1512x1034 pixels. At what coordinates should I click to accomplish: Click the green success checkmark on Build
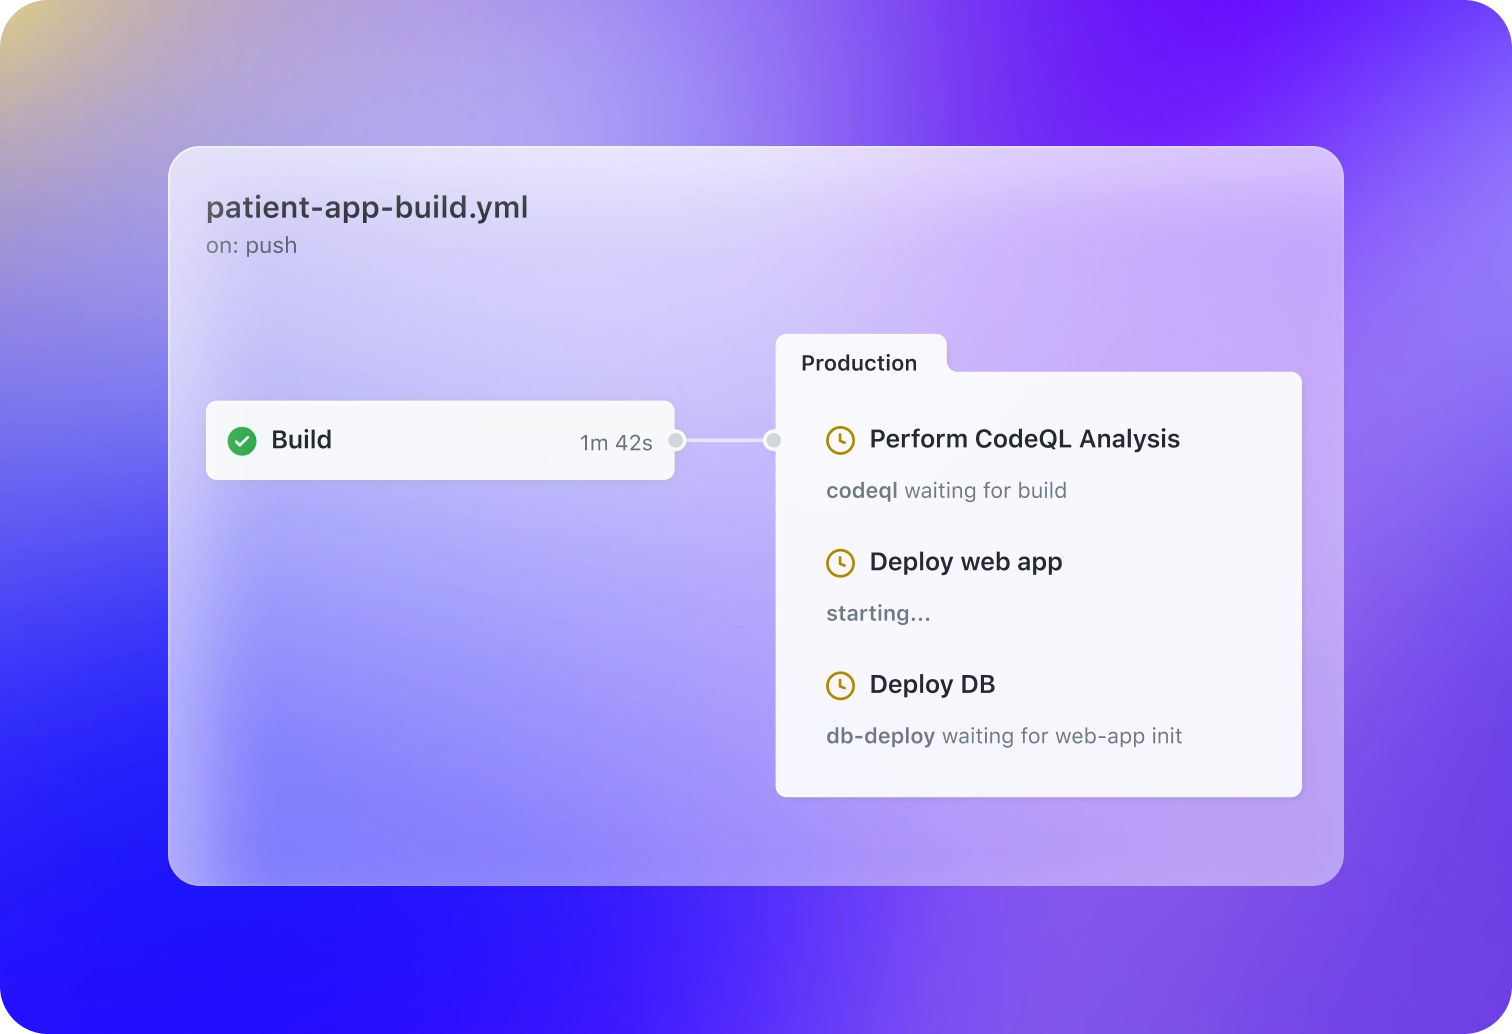tap(242, 441)
